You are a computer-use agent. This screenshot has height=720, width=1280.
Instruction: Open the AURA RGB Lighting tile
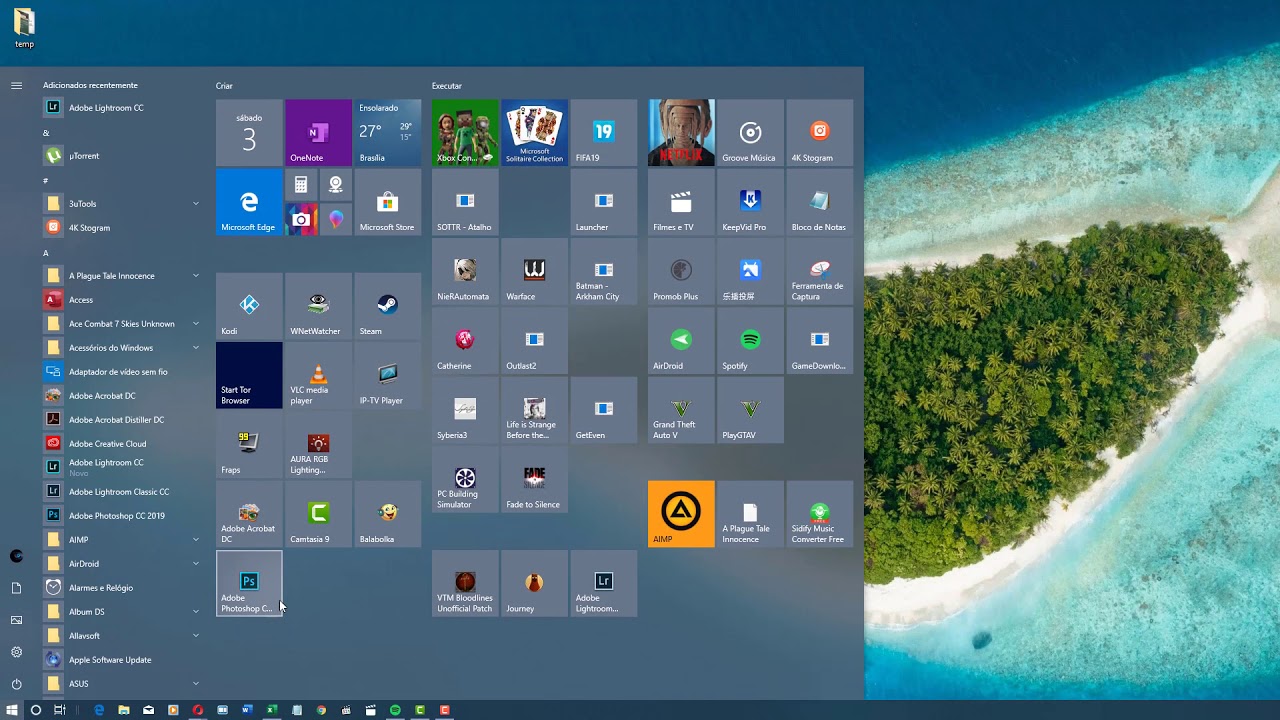click(318, 444)
